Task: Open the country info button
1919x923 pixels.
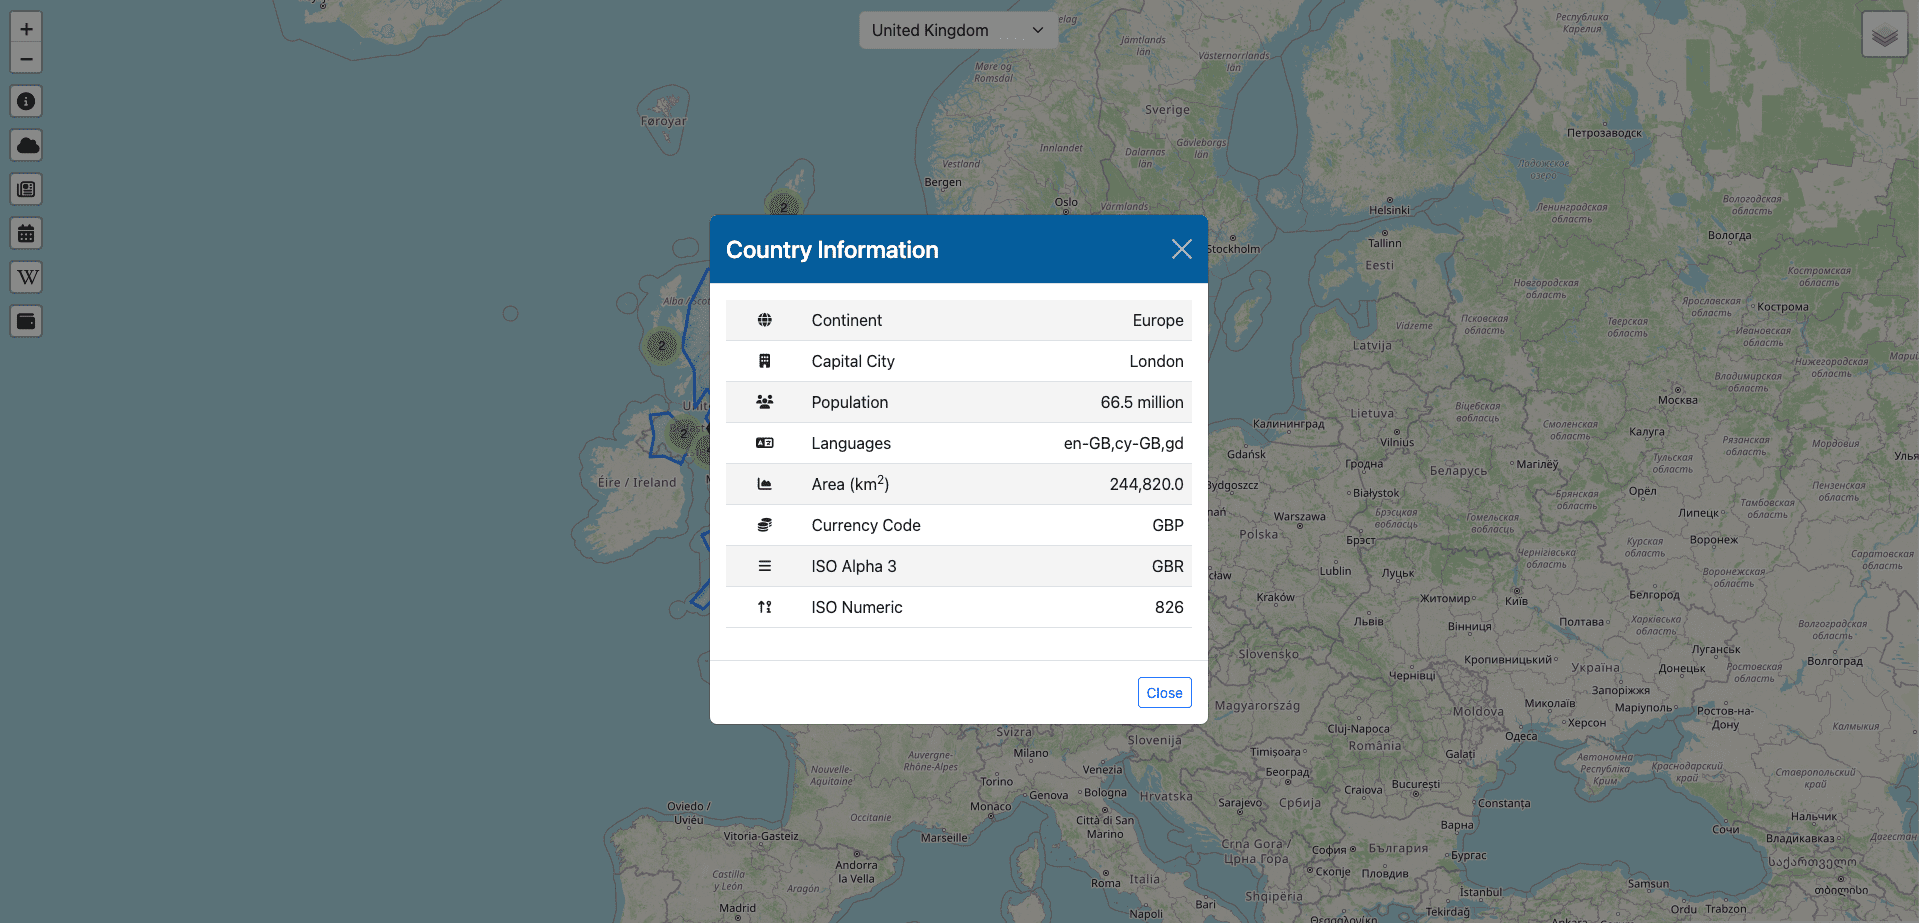Action: 26,101
